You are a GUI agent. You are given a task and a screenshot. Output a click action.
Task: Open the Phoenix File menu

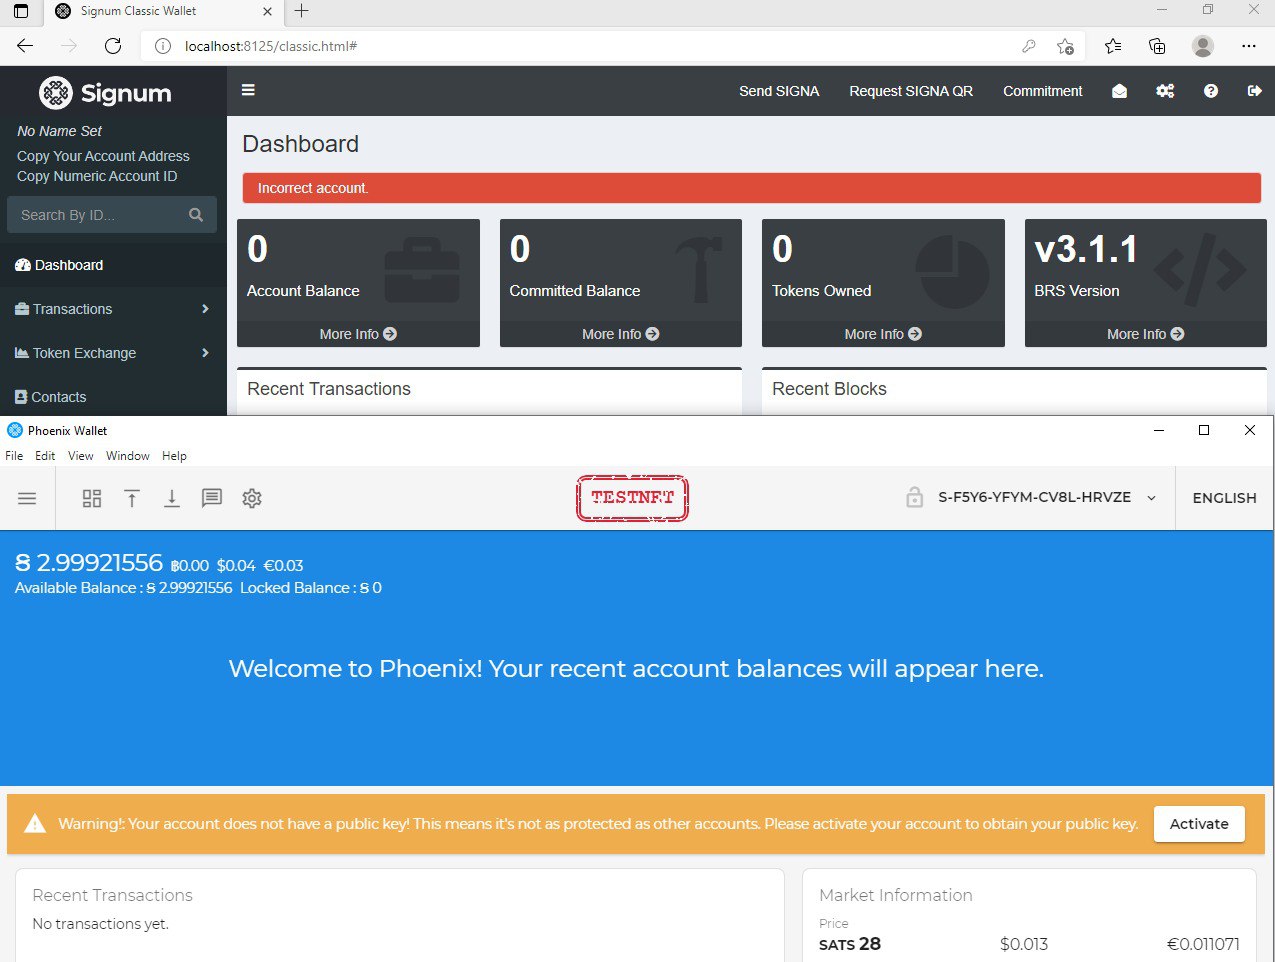coord(14,456)
